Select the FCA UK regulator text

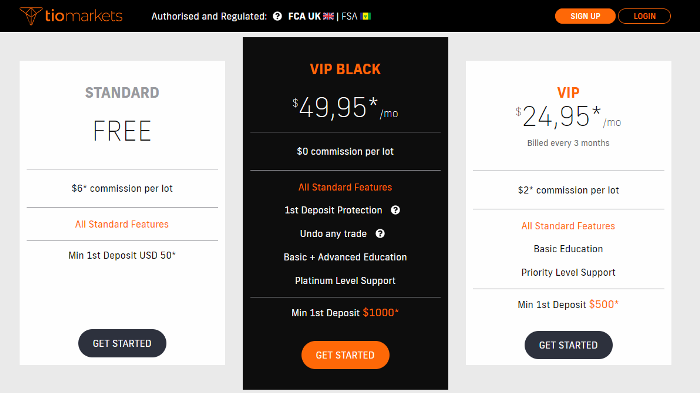tap(304, 17)
